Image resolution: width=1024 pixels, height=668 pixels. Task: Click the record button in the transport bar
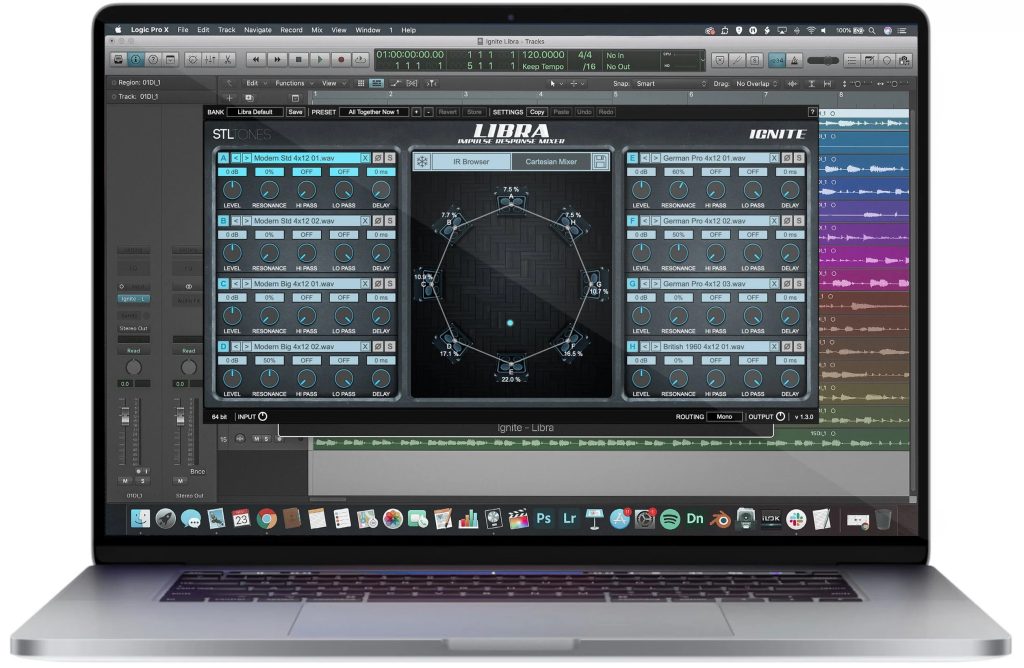(x=340, y=59)
